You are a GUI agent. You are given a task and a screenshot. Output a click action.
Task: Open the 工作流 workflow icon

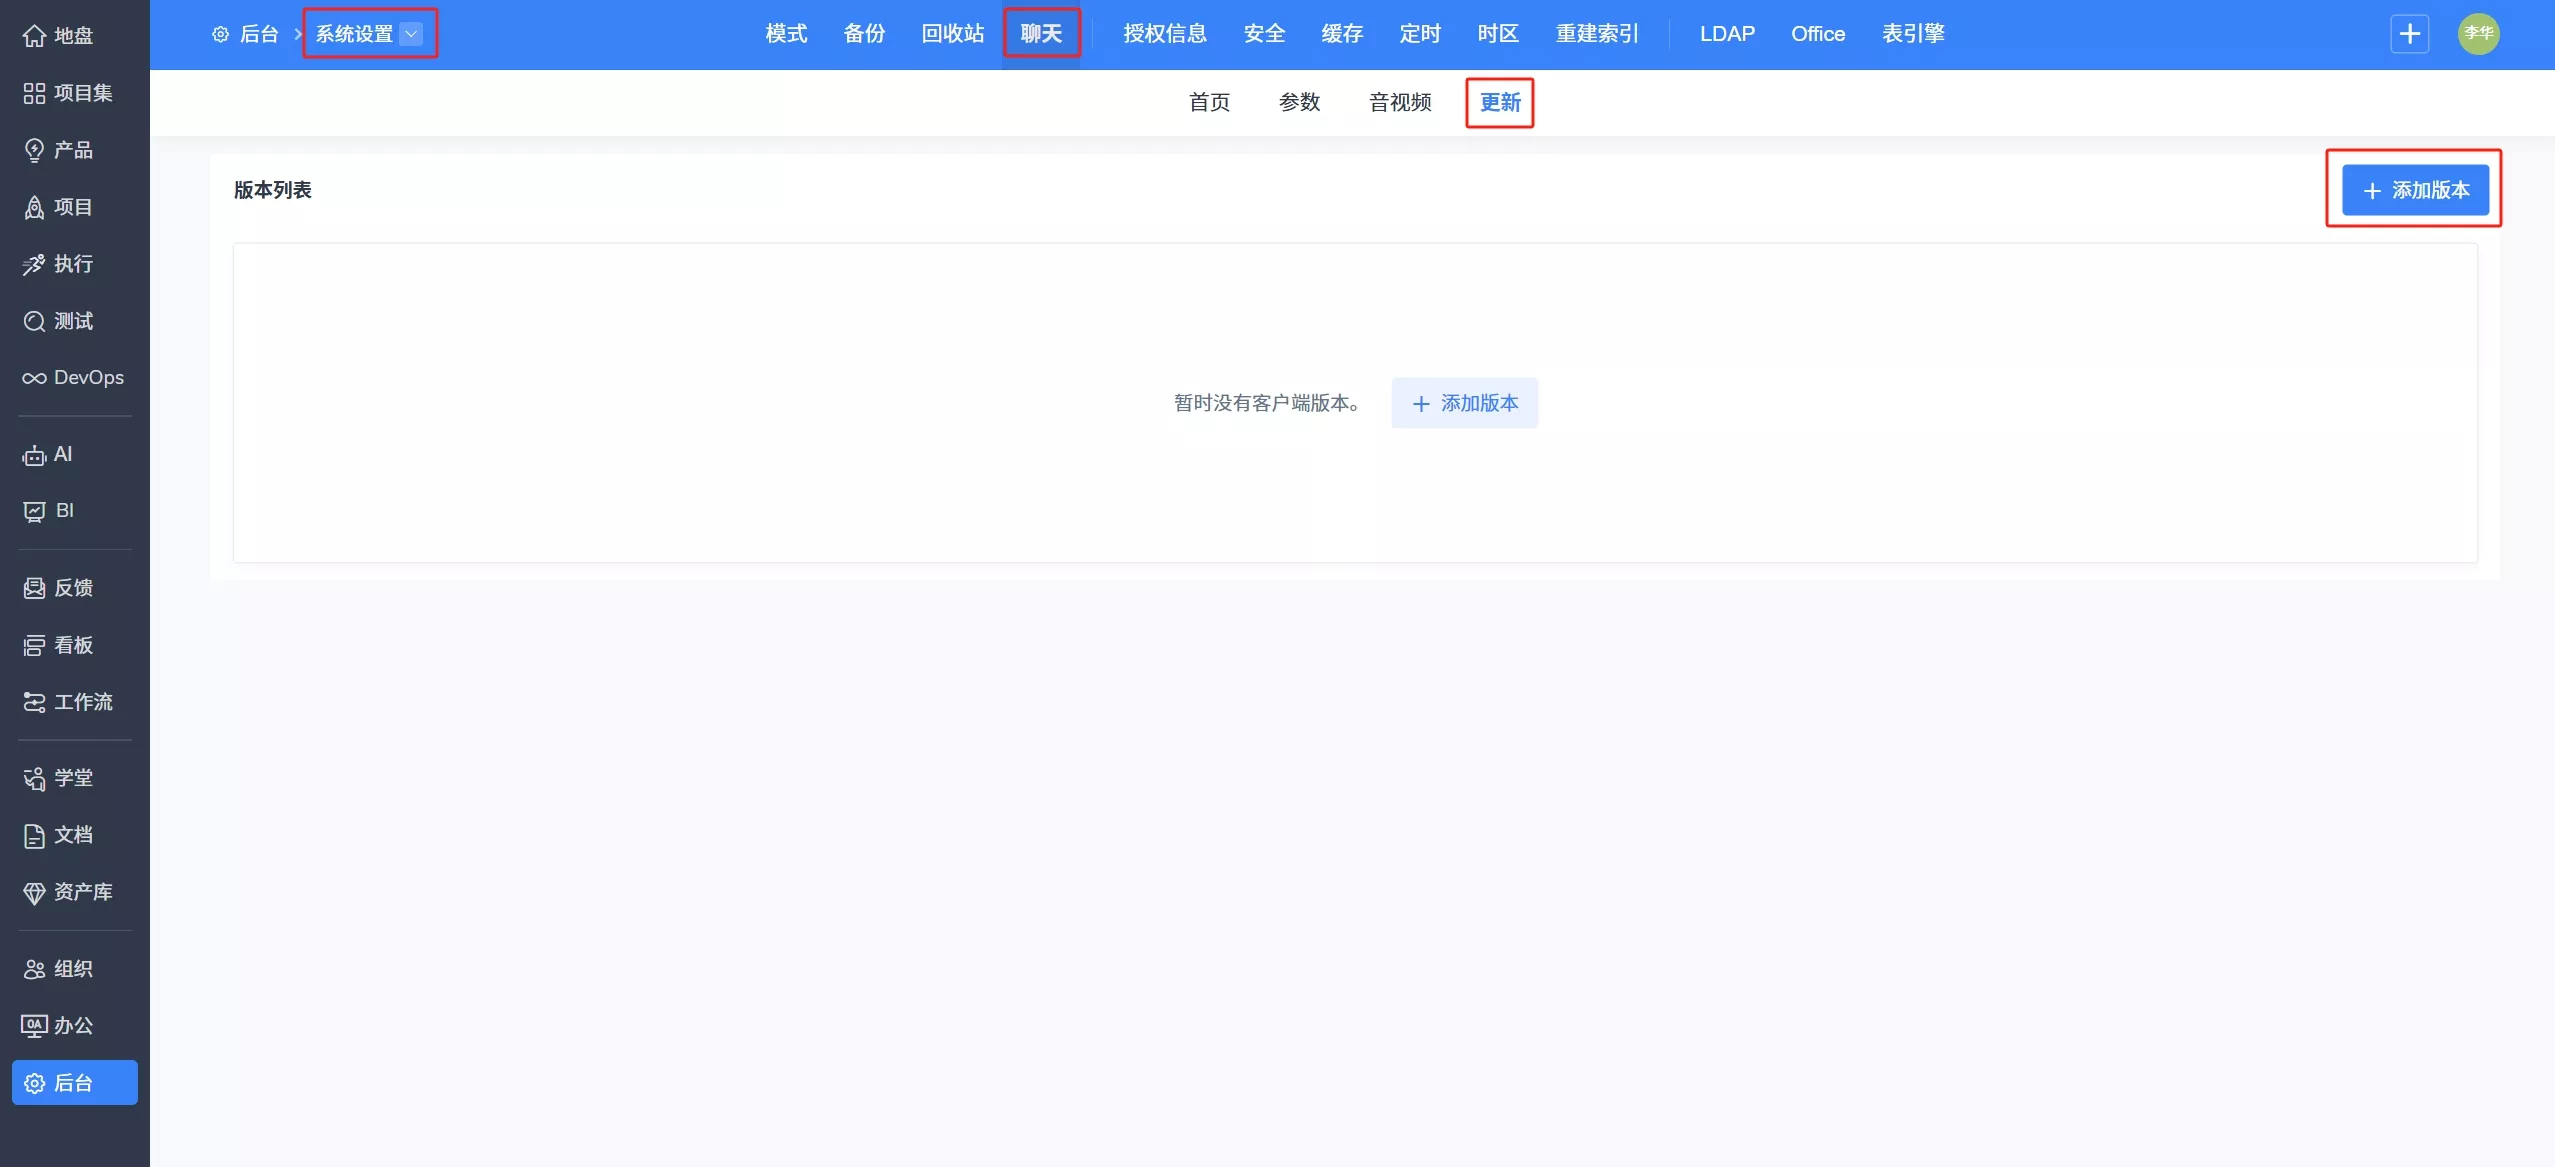click(34, 702)
